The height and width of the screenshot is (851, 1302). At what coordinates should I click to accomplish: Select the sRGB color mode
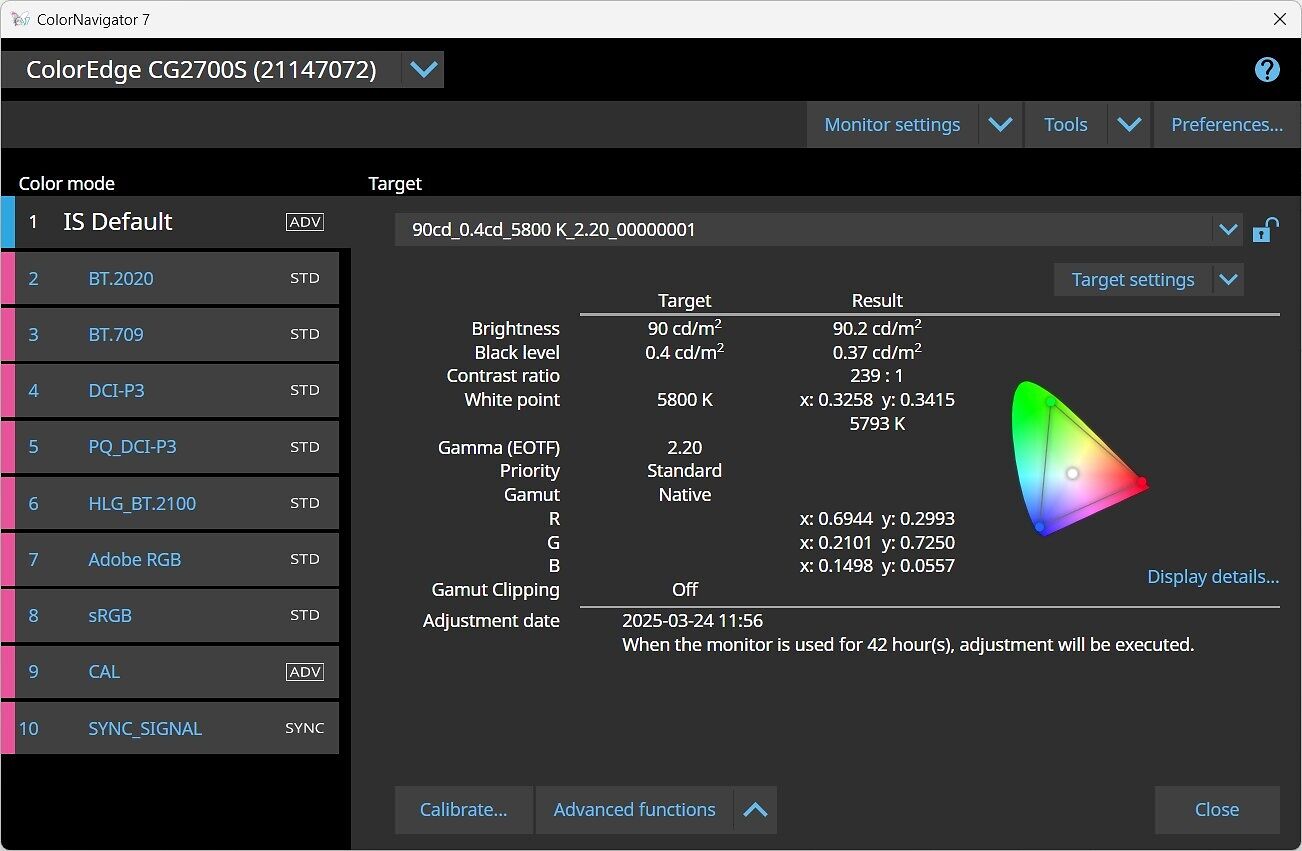(171, 615)
